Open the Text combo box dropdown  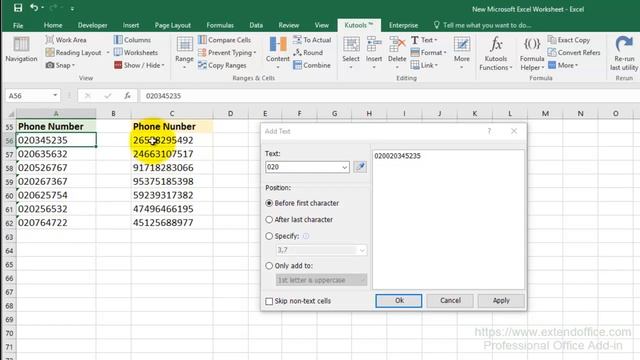pyautogui.click(x=344, y=167)
